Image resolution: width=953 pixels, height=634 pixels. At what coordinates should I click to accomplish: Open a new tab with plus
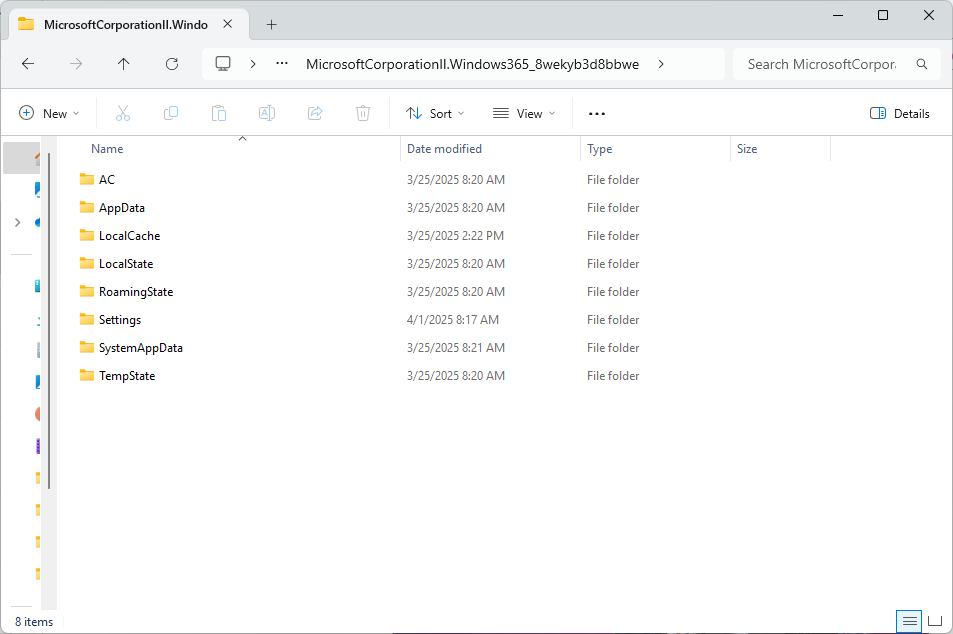pyautogui.click(x=272, y=24)
